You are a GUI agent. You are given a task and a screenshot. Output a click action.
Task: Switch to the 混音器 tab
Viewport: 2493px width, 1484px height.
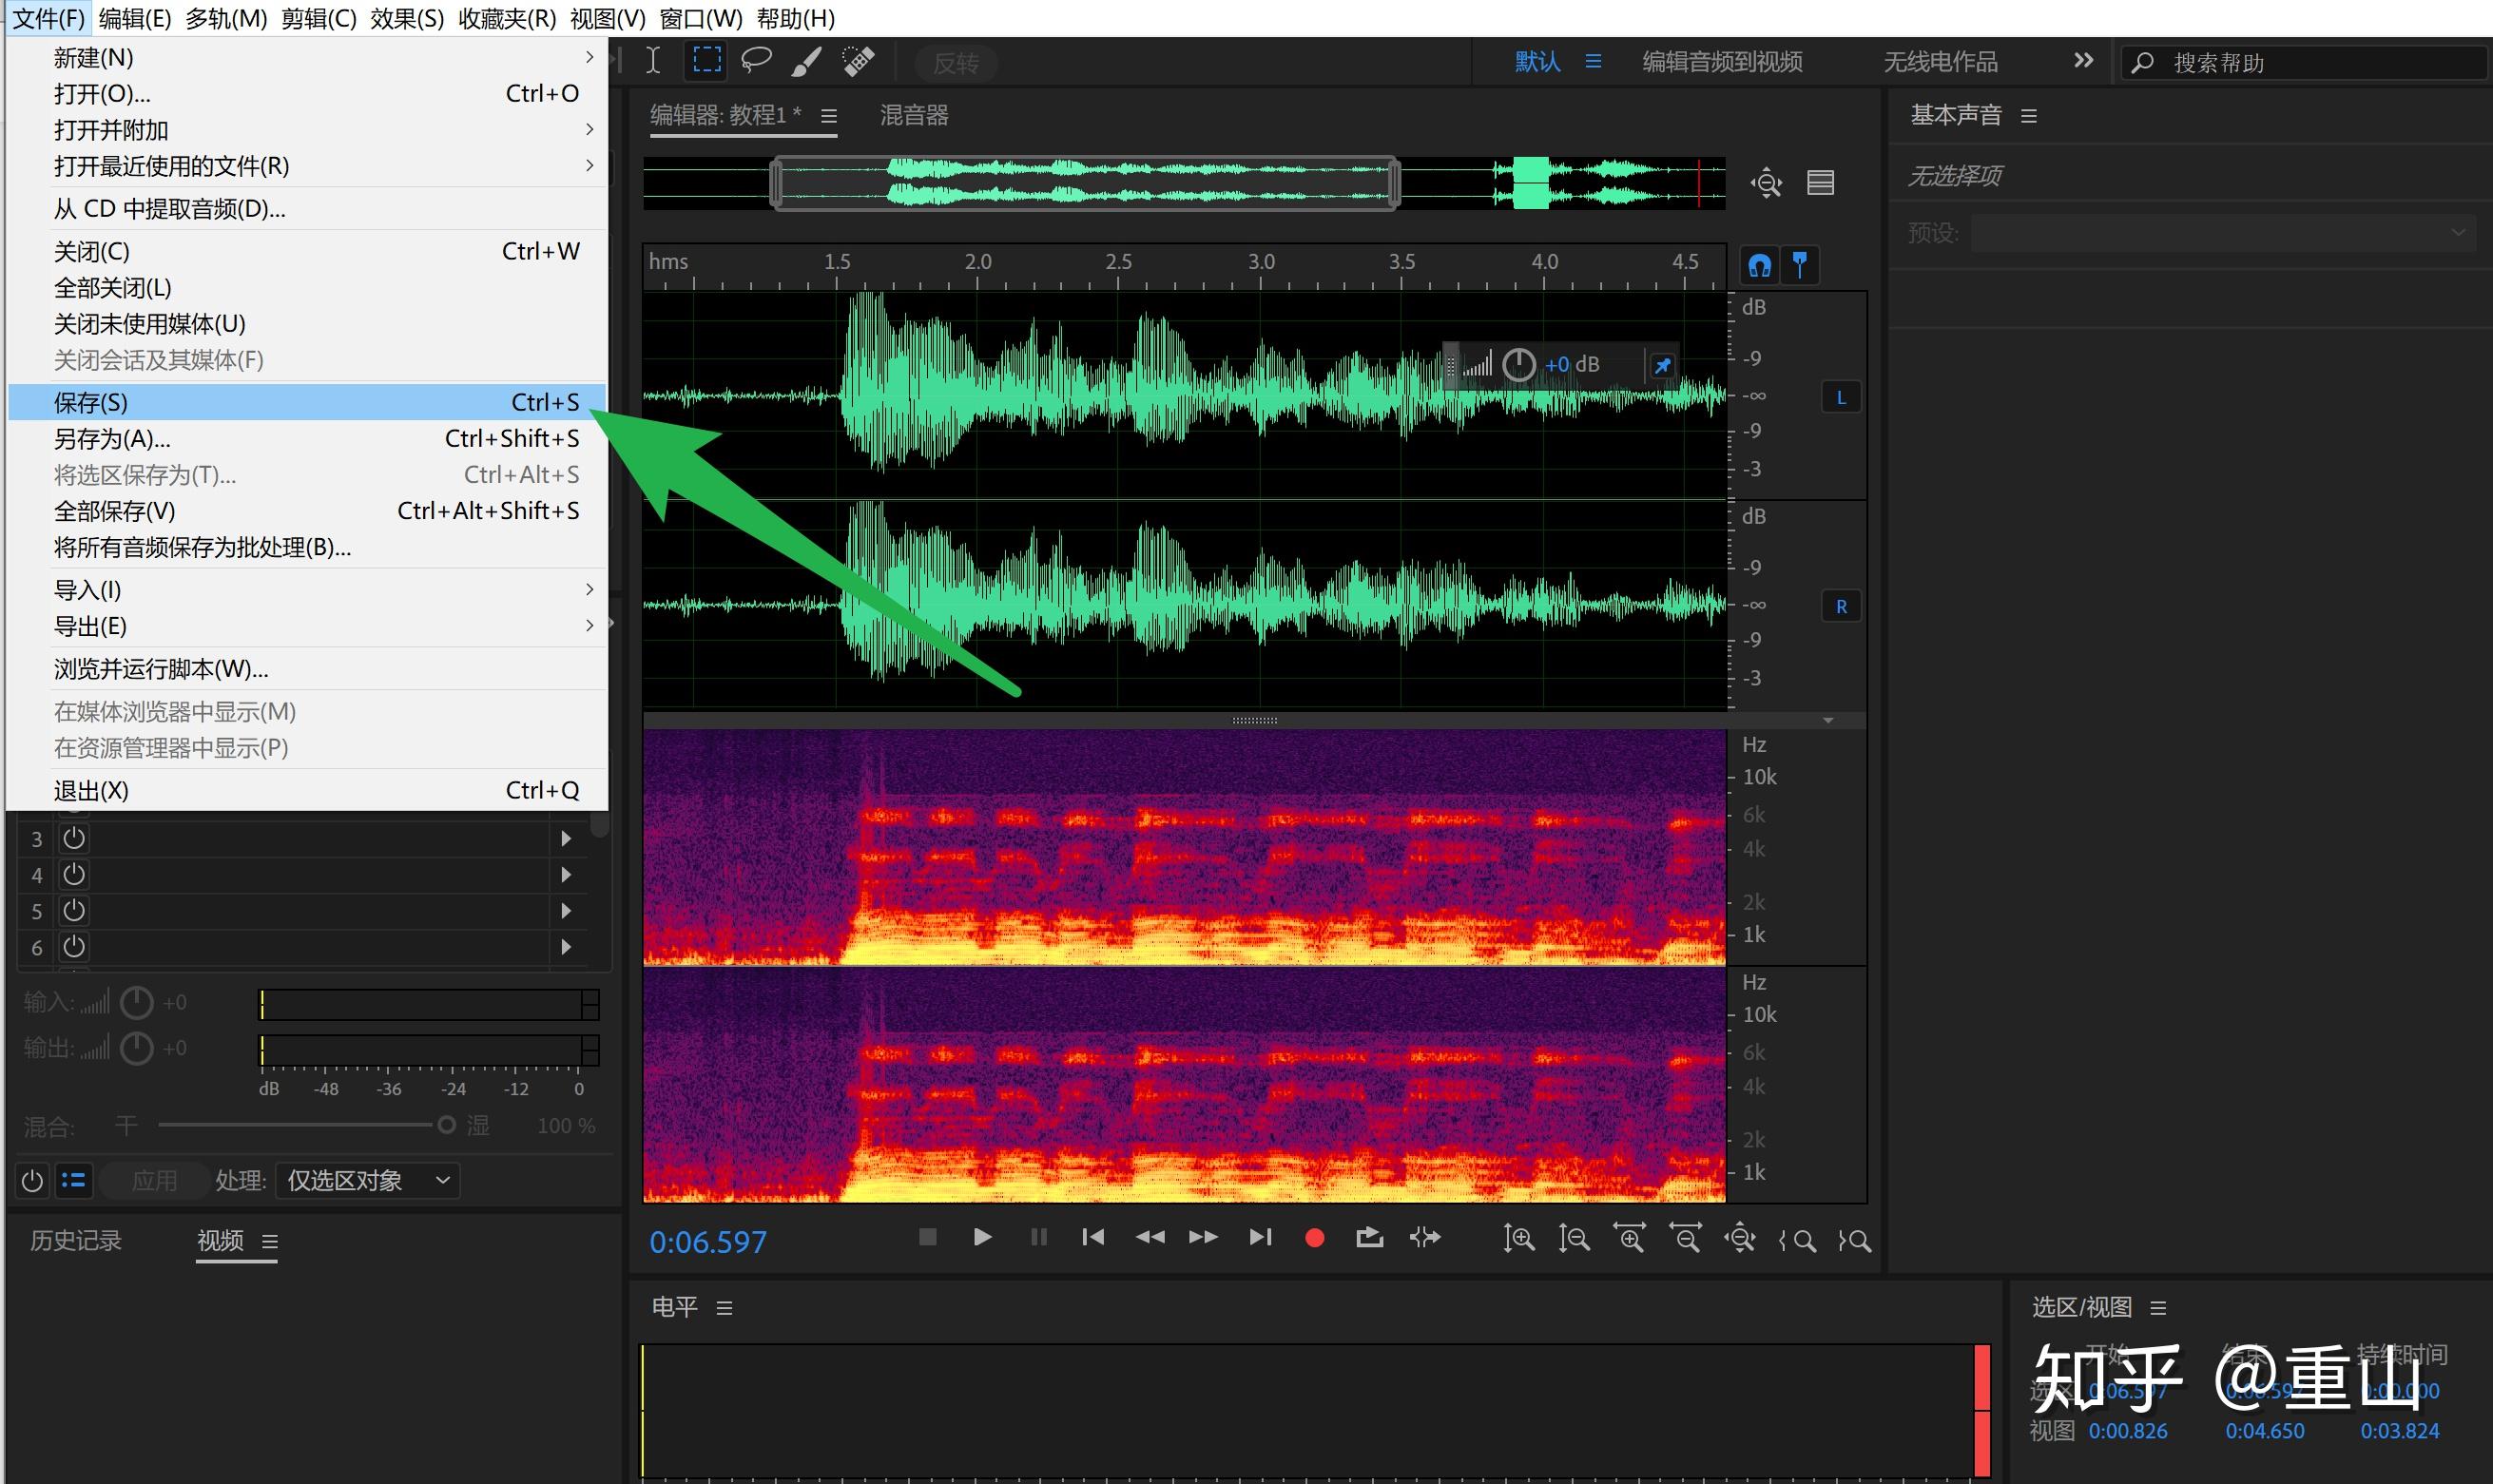pos(913,115)
